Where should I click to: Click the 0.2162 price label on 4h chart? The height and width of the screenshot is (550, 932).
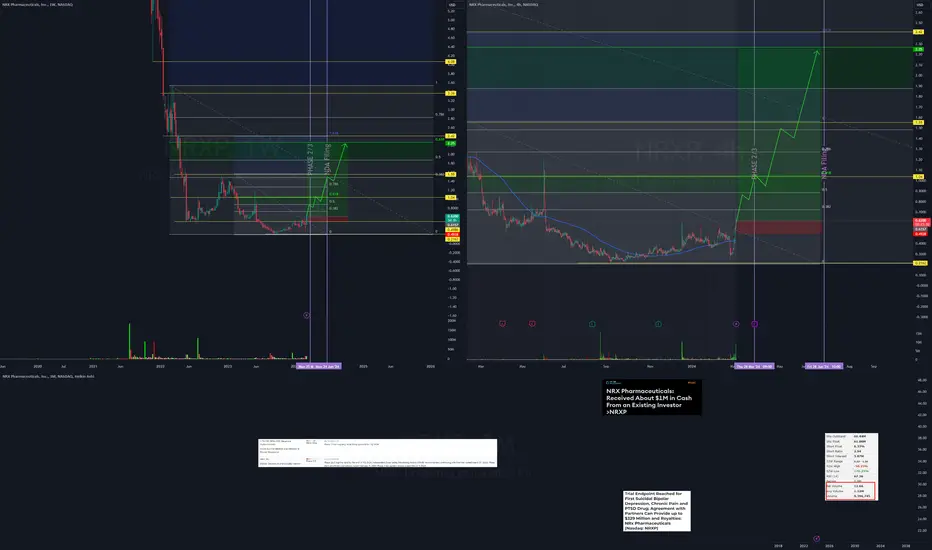(x=920, y=263)
